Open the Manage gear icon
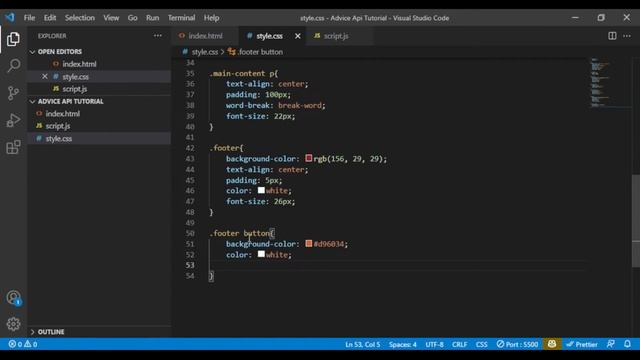 click(13, 324)
